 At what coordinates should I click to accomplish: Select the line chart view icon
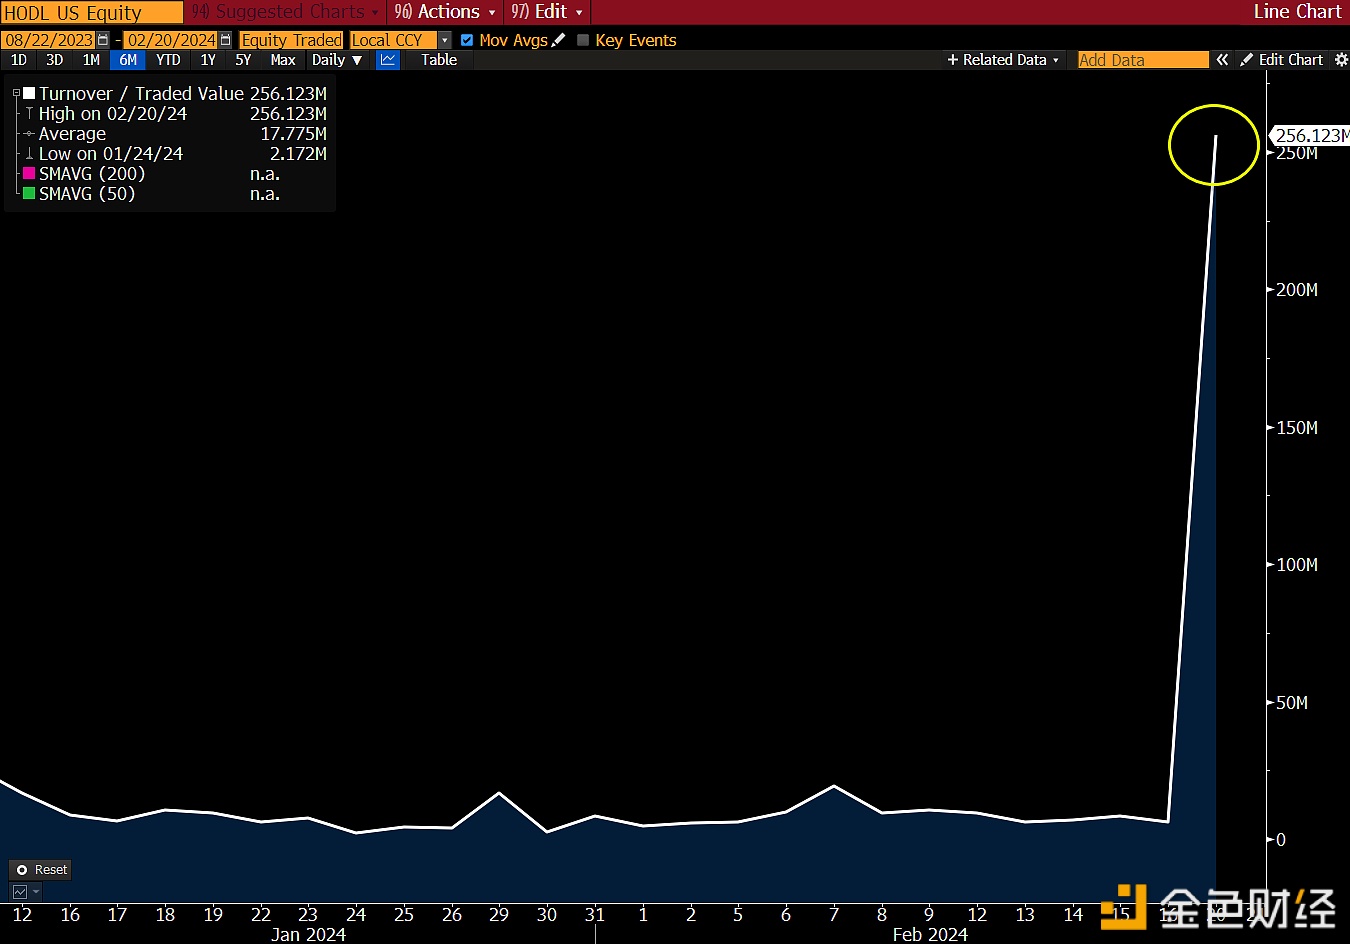(x=388, y=60)
